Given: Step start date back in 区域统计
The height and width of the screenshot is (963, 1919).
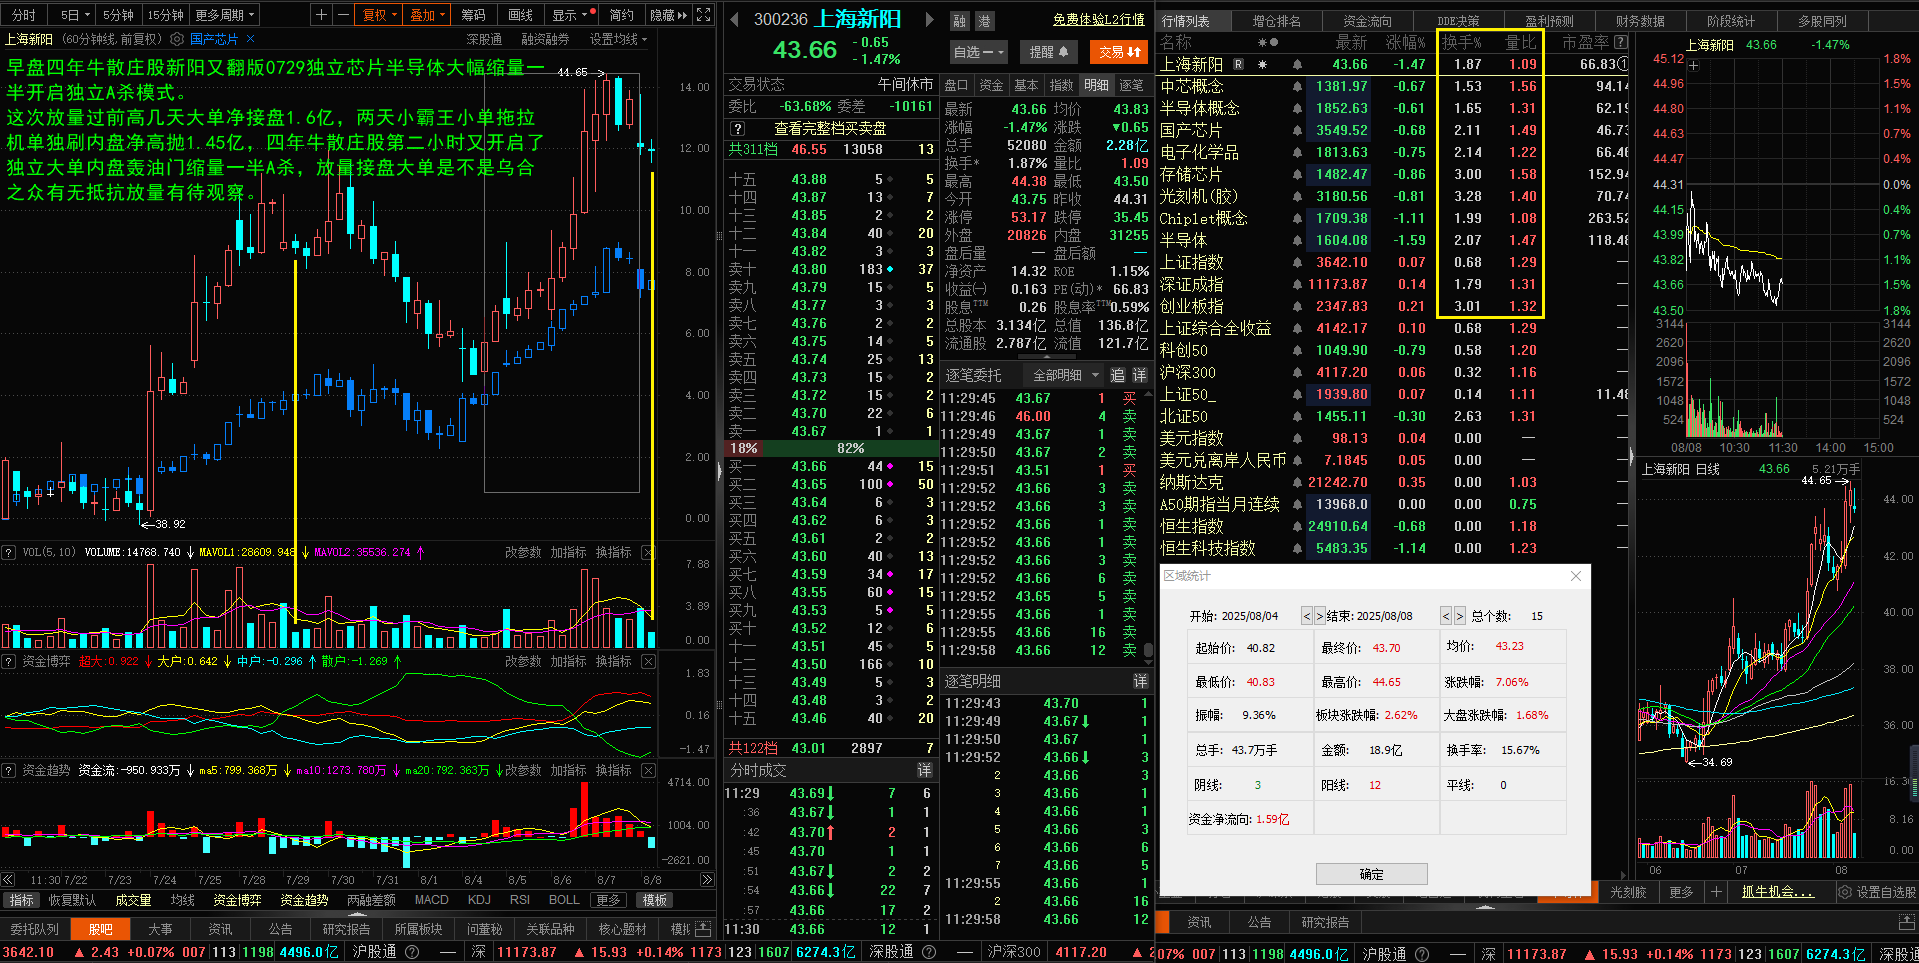Looking at the screenshot, I should point(1306,616).
